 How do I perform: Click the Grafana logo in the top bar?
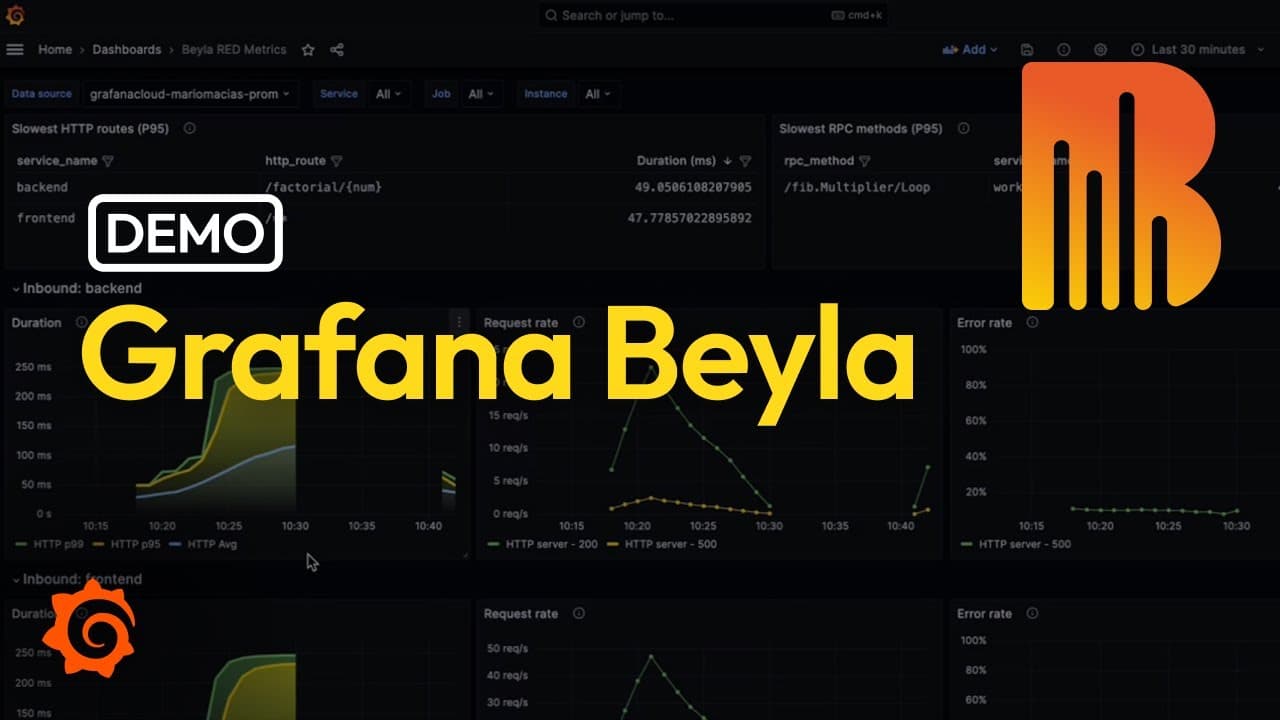[x=15, y=15]
